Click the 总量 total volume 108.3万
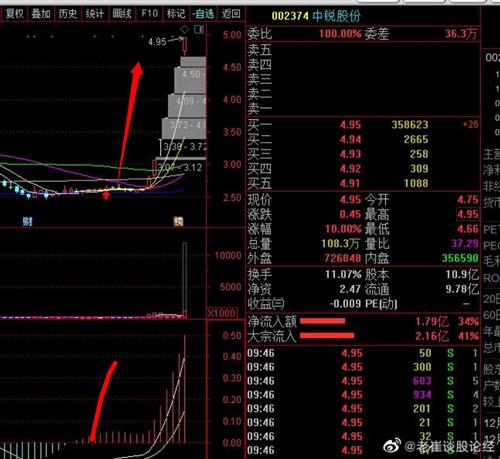 click(340, 244)
